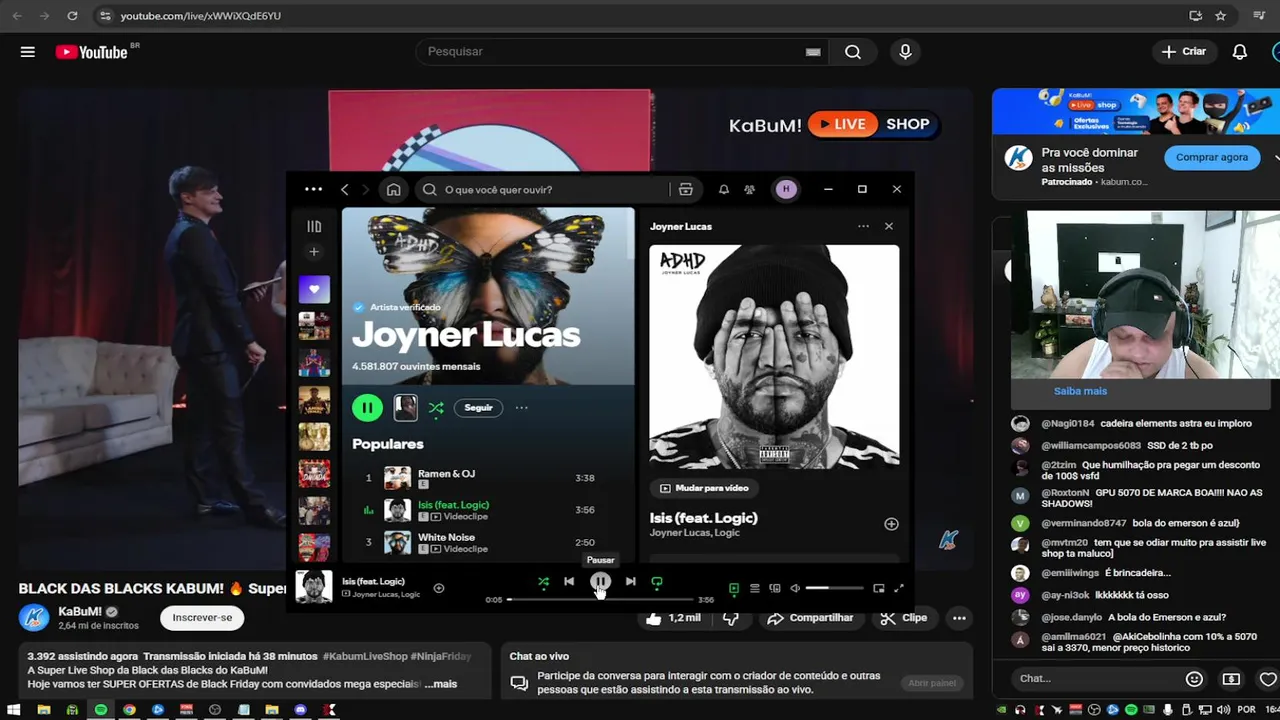This screenshot has height=720, width=1280.
Task: Mute Spotify volume speaker icon
Action: 795,588
